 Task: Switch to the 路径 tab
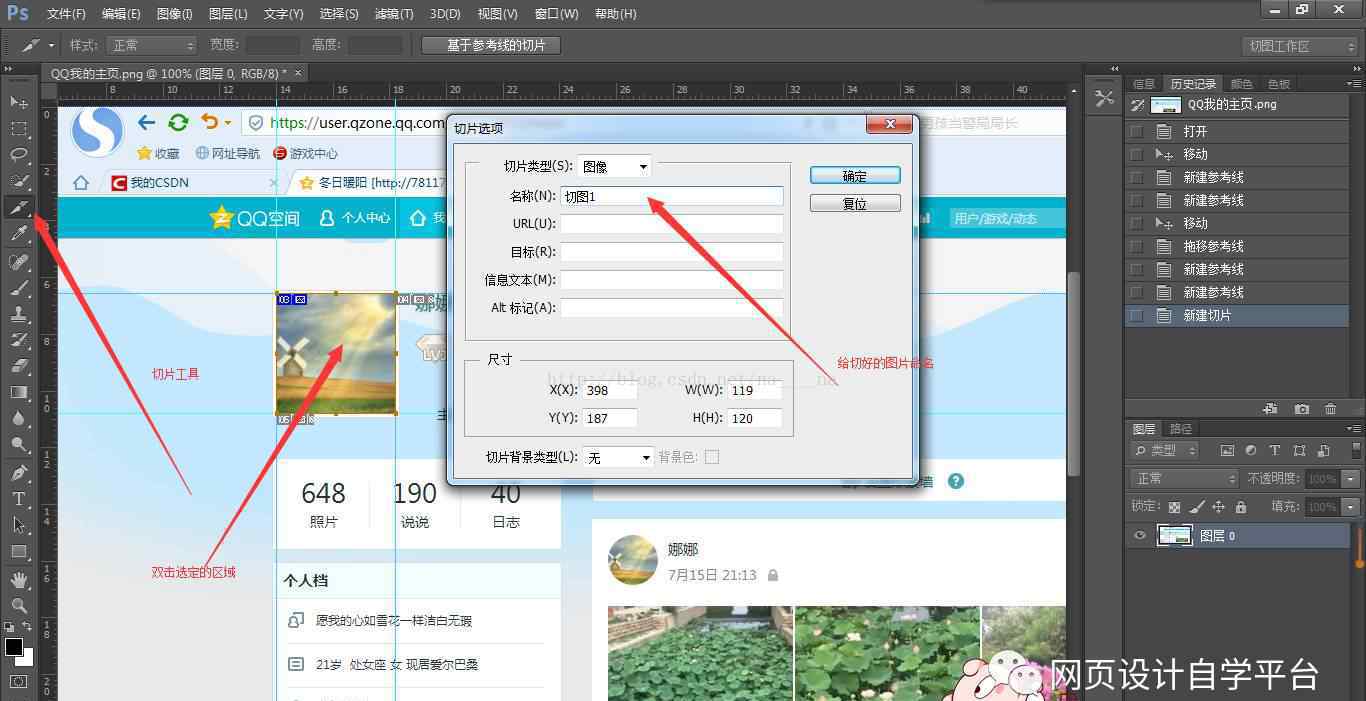point(1180,429)
